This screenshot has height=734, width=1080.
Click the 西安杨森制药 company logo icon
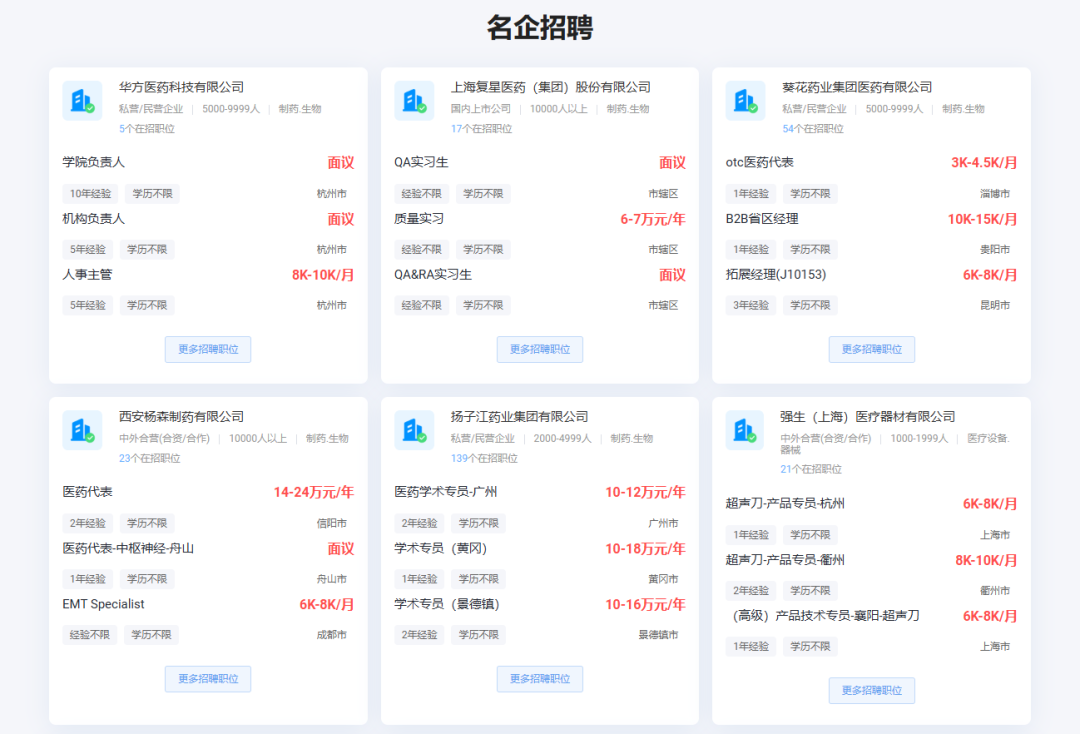tap(82, 430)
